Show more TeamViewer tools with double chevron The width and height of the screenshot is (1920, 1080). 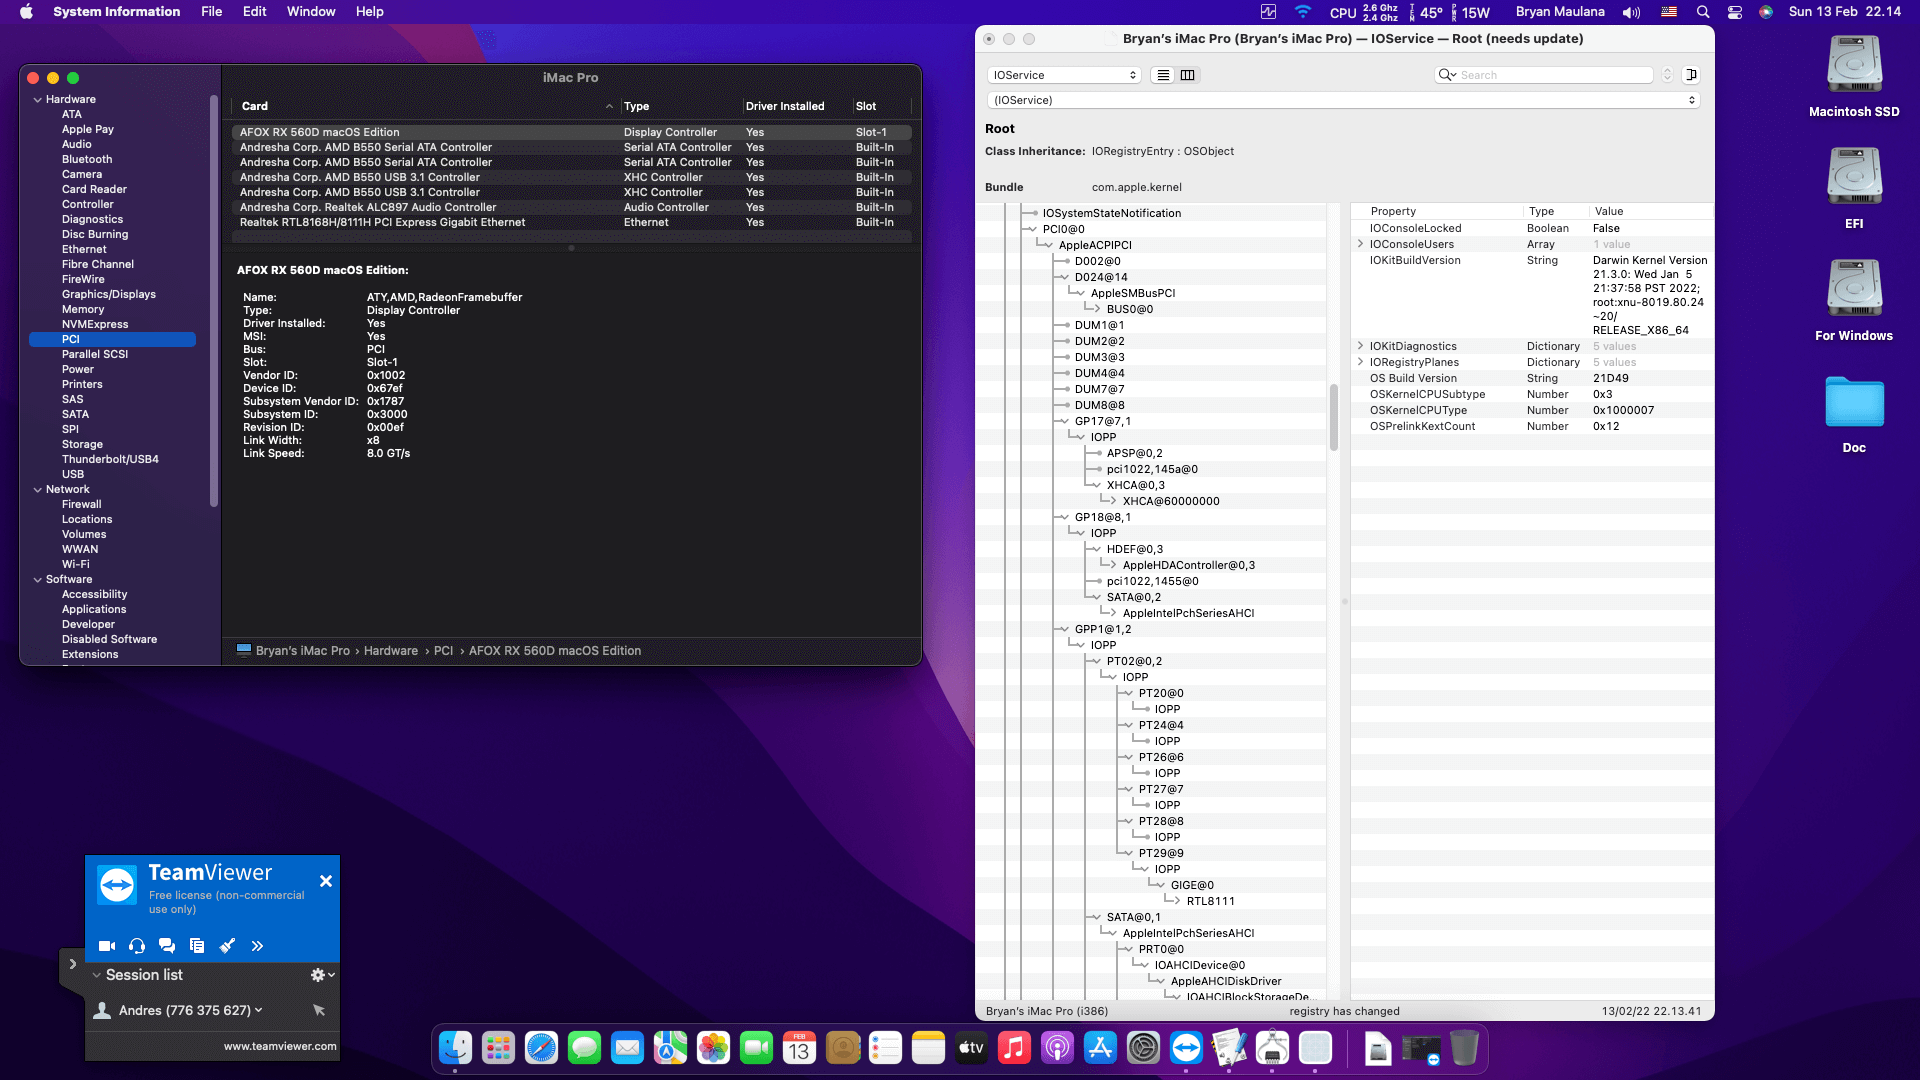(257, 946)
